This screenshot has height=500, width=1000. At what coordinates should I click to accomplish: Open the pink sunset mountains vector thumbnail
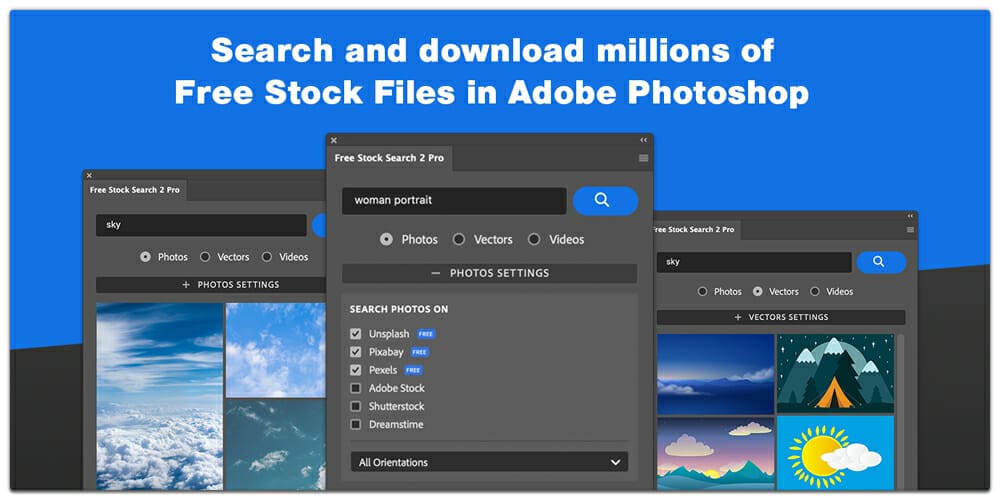coord(716,454)
